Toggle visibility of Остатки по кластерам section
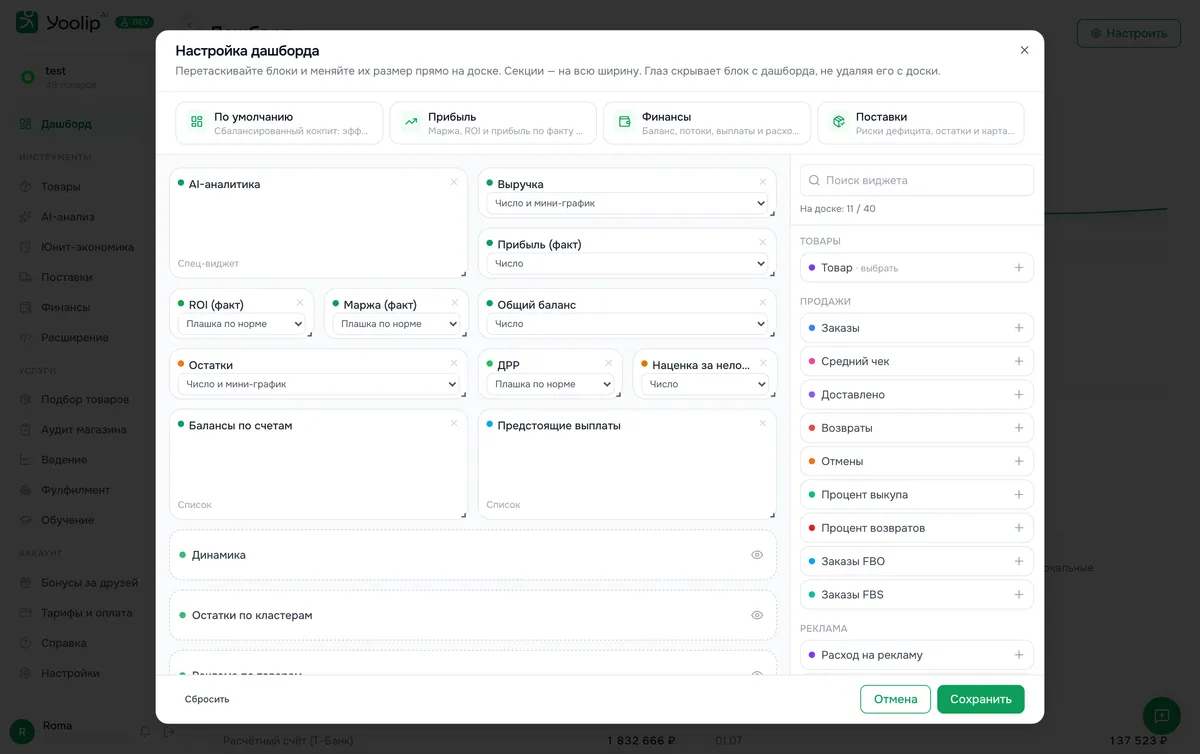Viewport: 1200px width, 754px height. (x=757, y=615)
